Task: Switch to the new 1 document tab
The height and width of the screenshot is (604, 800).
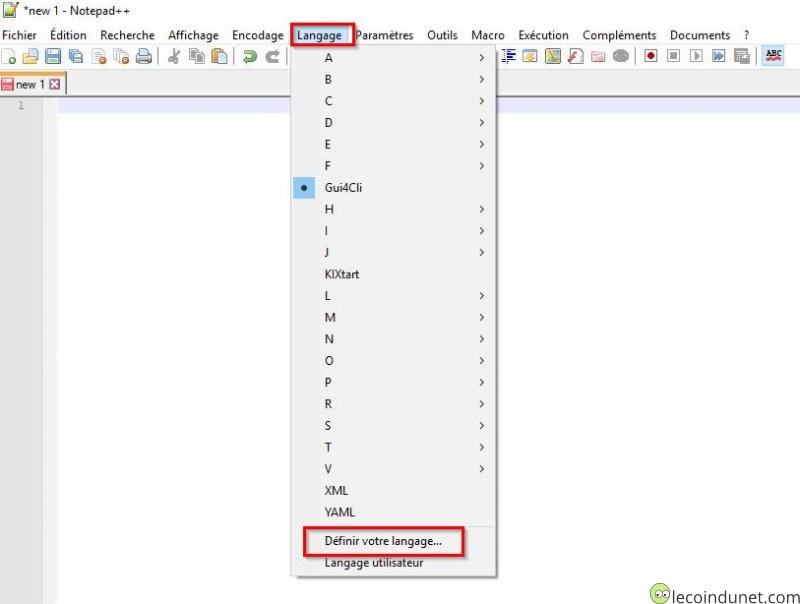Action: 30,85
